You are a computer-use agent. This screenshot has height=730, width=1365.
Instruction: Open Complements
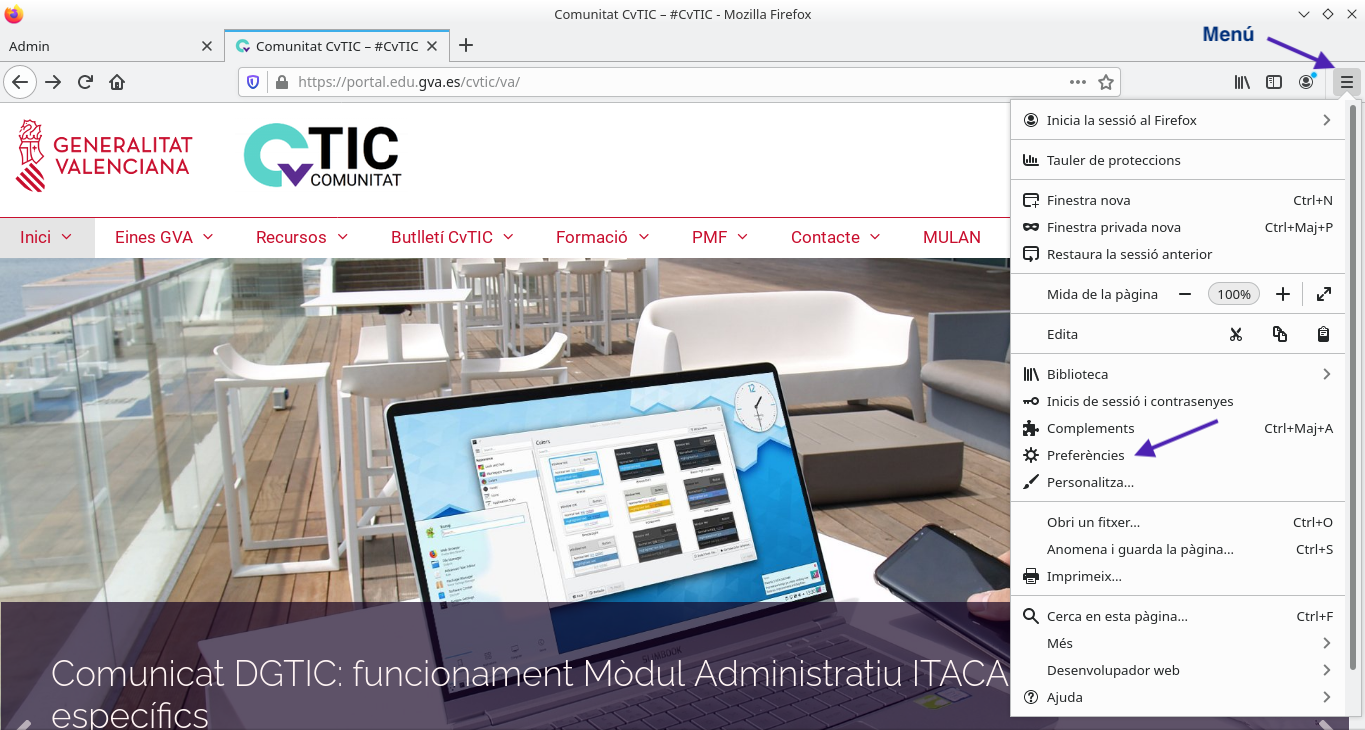point(1178,428)
